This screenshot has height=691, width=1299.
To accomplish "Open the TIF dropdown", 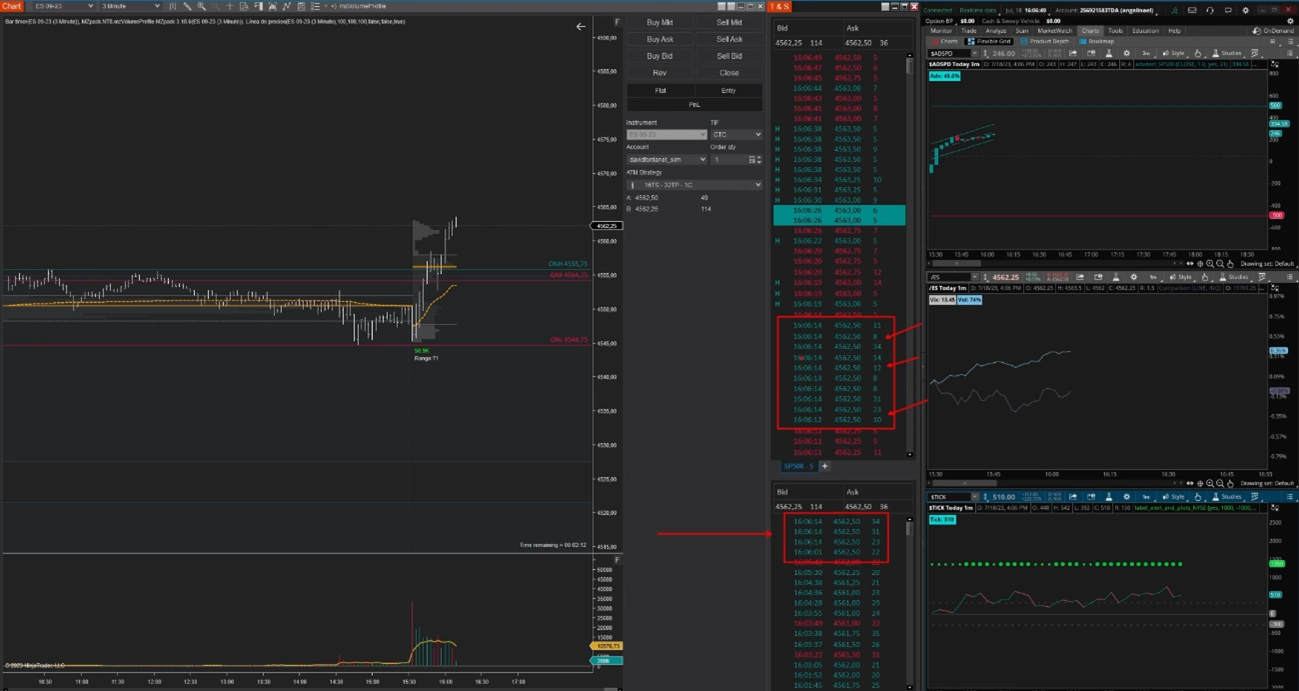I will pyautogui.click(x=736, y=134).
